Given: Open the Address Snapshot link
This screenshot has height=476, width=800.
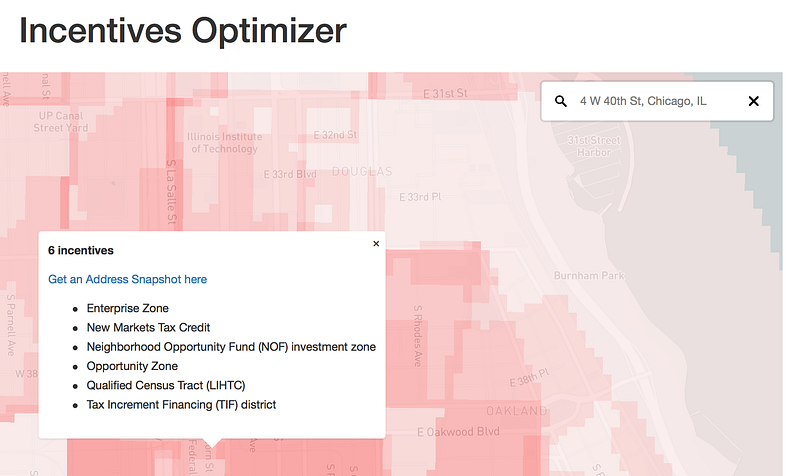Looking at the screenshot, I should click(x=128, y=279).
